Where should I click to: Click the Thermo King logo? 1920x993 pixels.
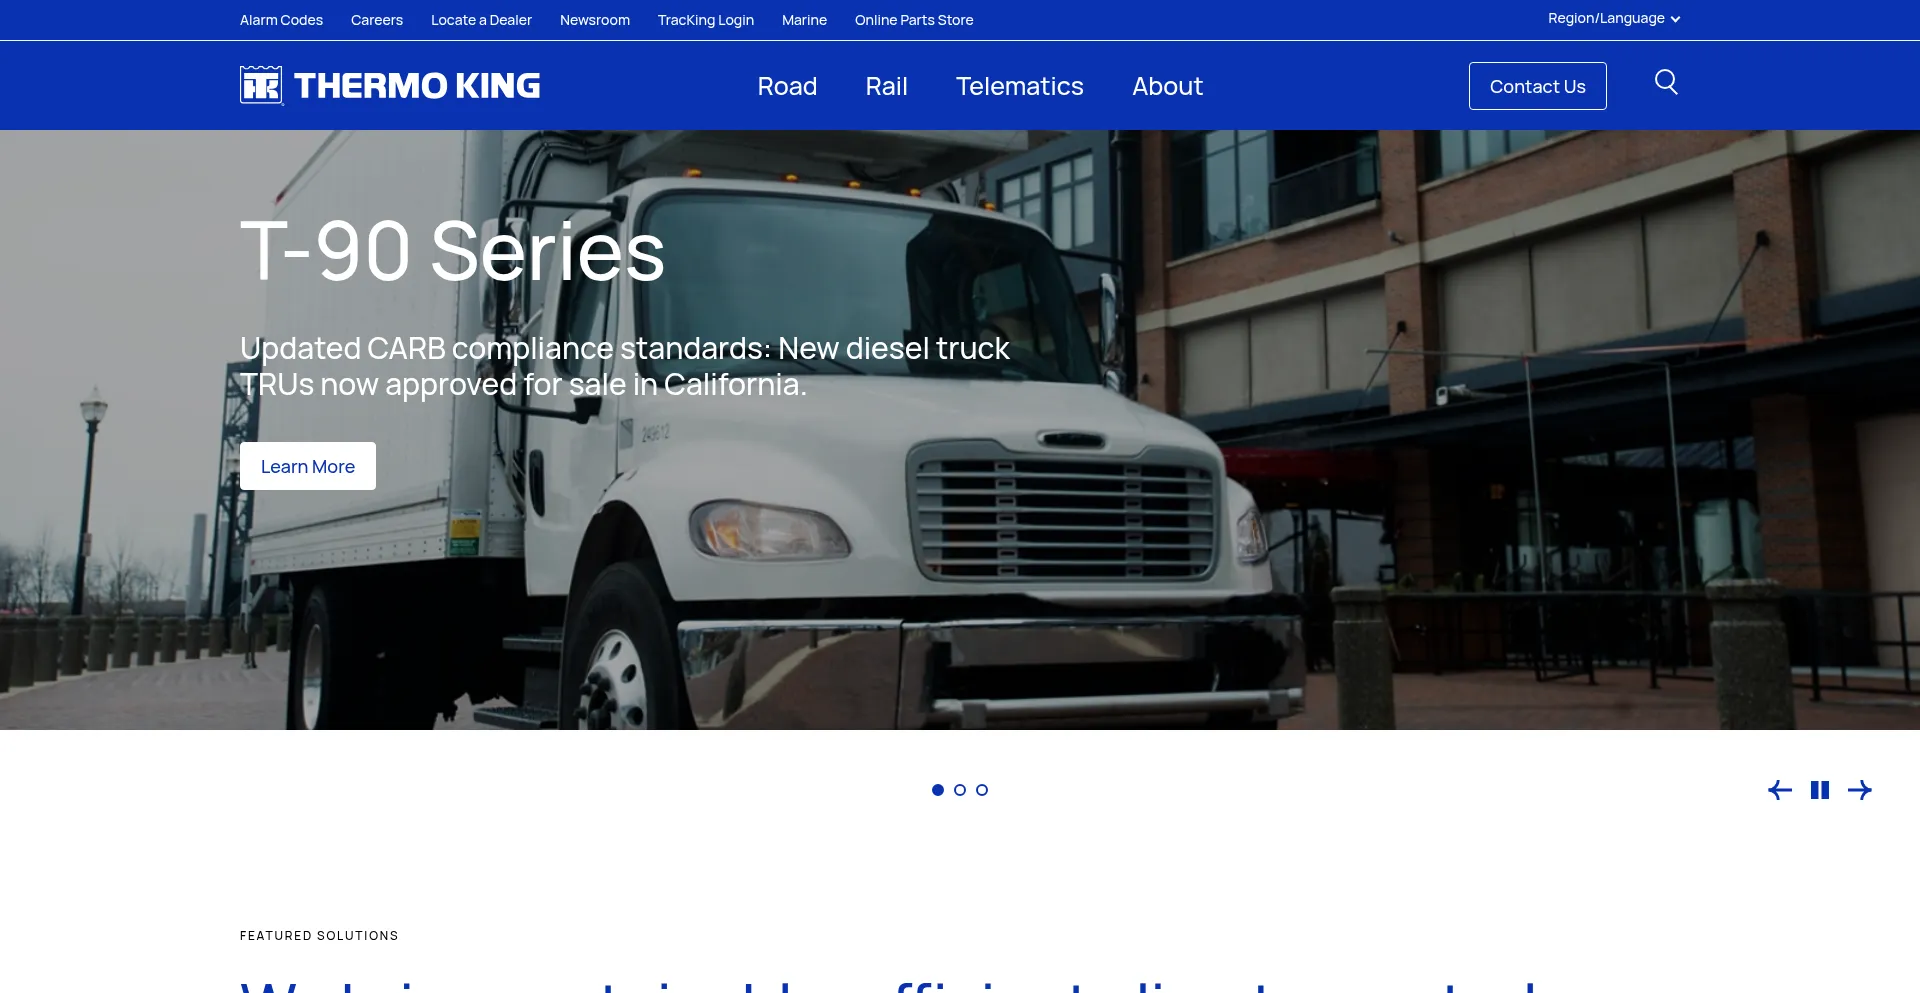tap(390, 86)
